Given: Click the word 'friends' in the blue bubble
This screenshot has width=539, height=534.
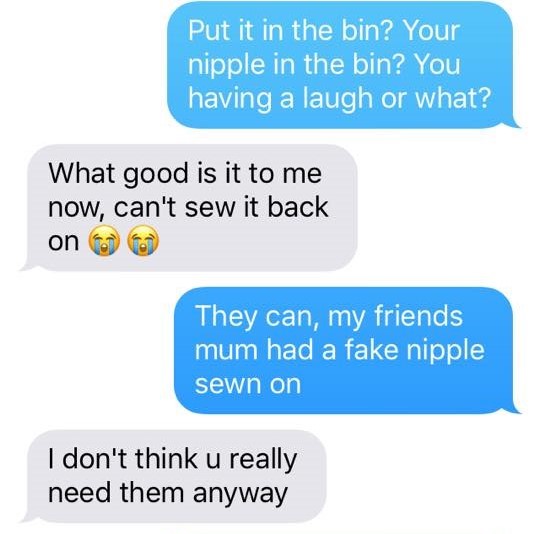Looking at the screenshot, I should [418, 316].
